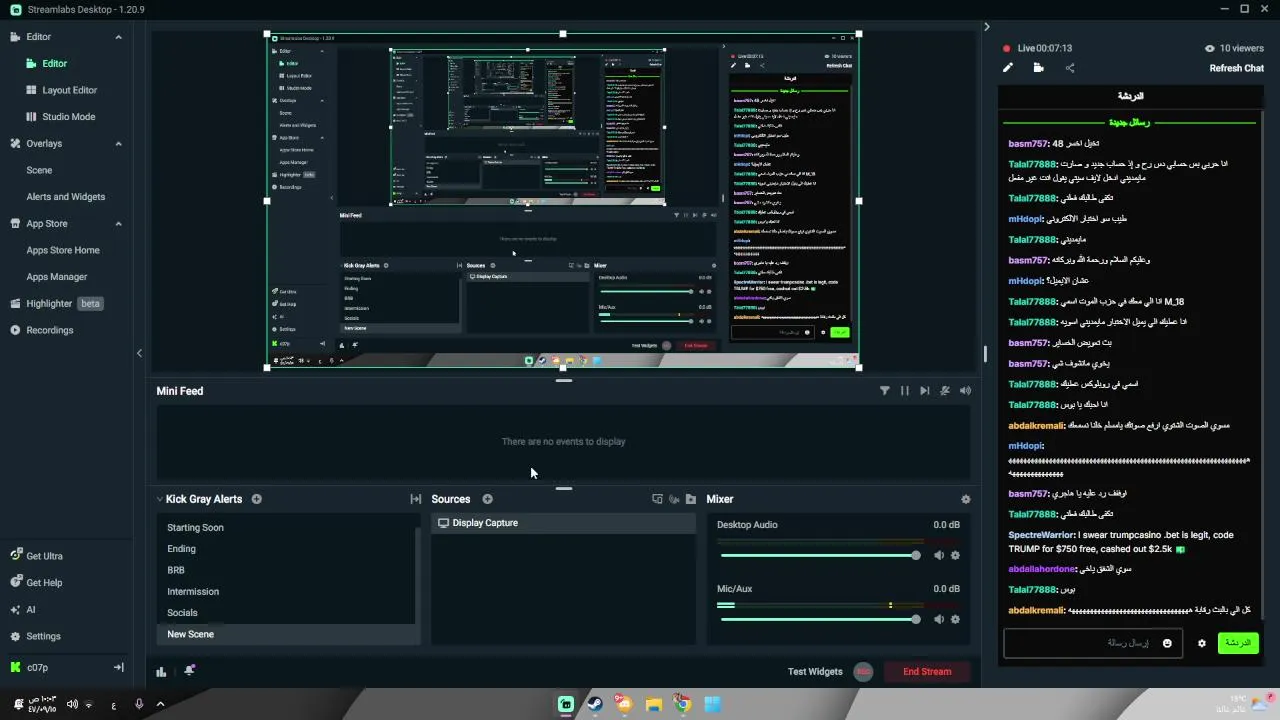Image resolution: width=1280 pixels, height=720 pixels.
Task: Open the chat dock icon next to the pencil
Action: point(1038,68)
